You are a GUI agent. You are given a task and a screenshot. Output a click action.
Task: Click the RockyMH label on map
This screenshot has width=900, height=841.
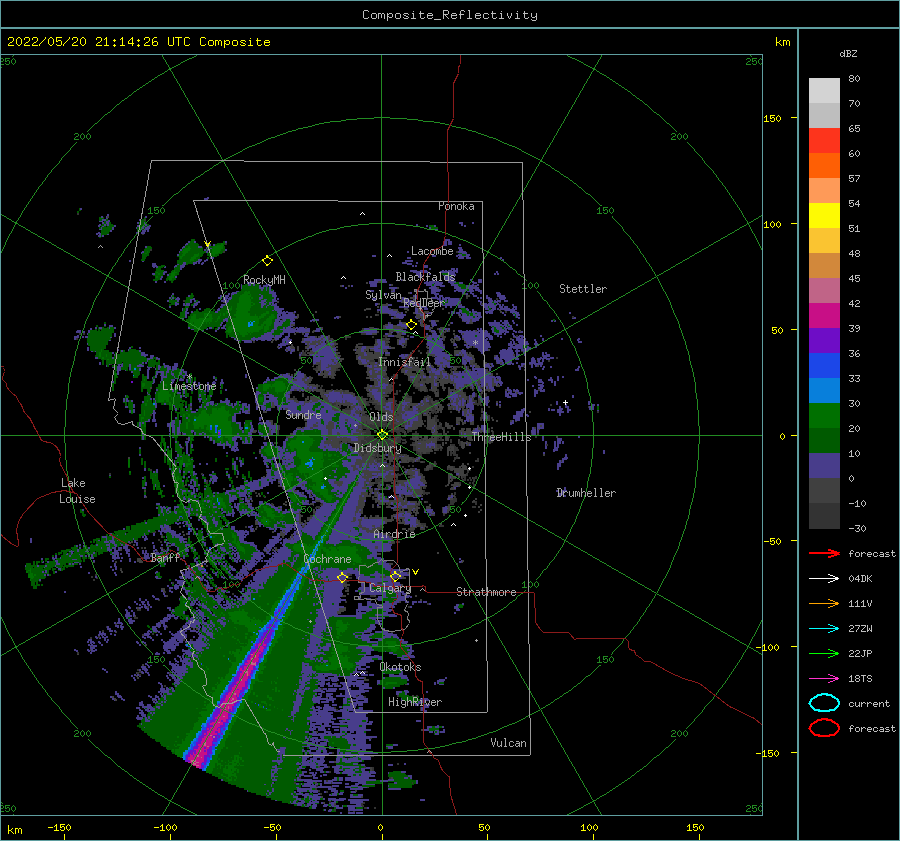click(x=264, y=280)
